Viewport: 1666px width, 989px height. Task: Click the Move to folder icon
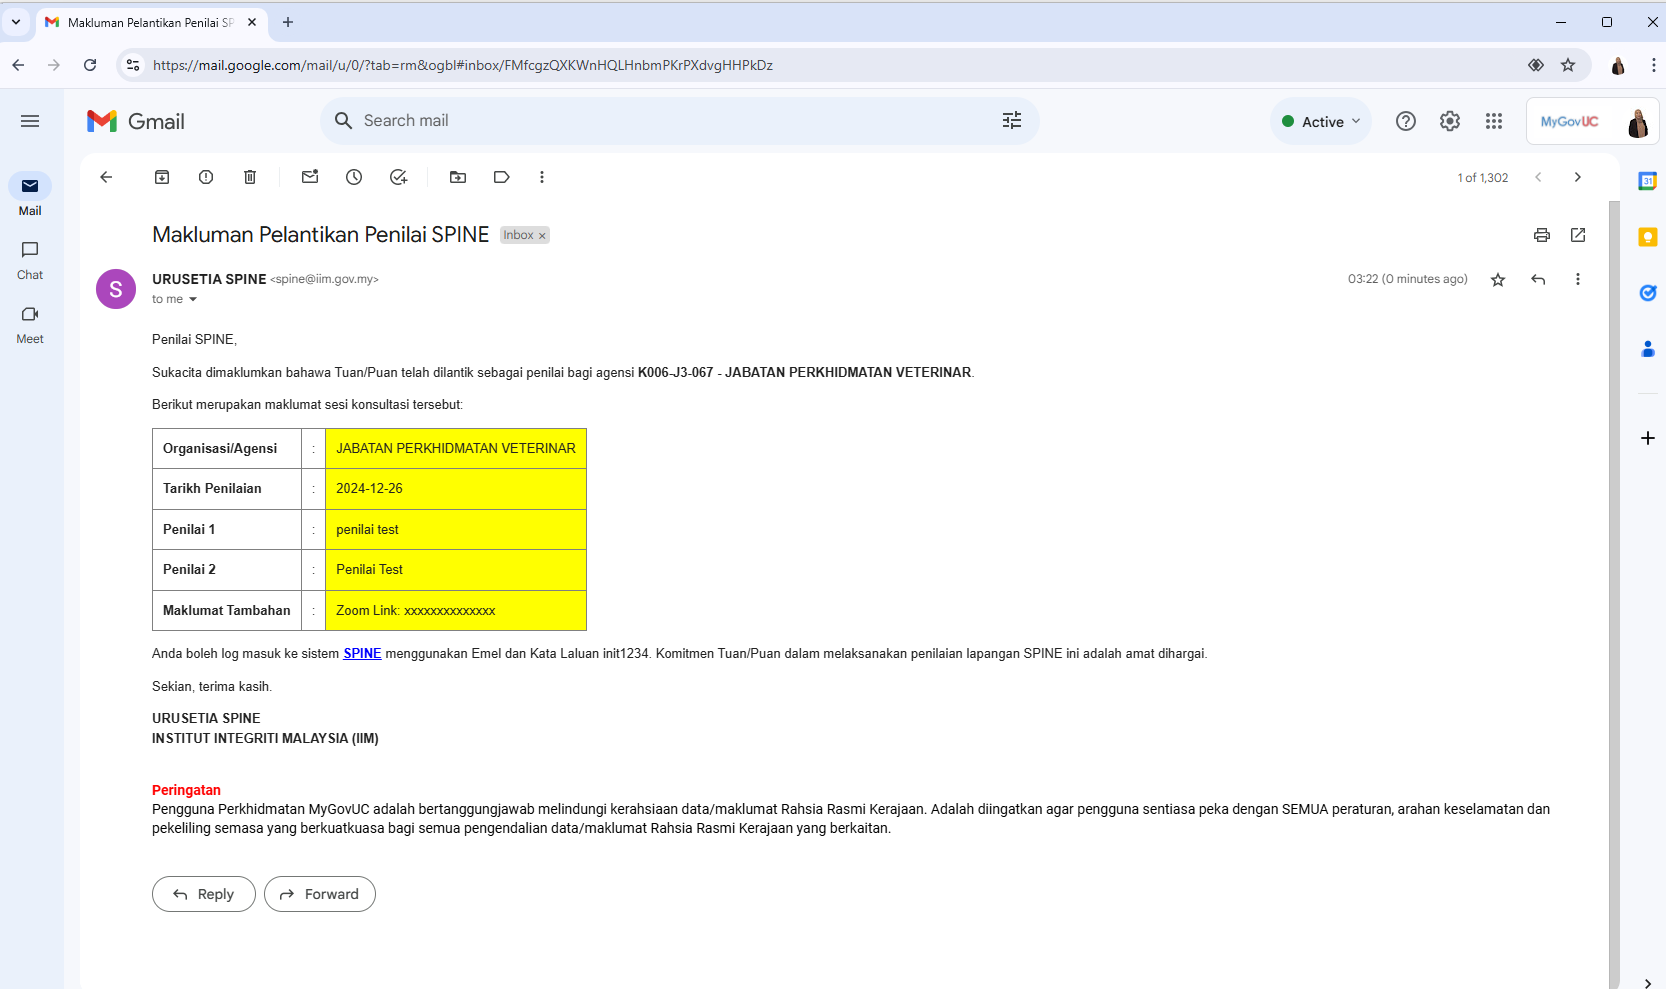point(458,177)
